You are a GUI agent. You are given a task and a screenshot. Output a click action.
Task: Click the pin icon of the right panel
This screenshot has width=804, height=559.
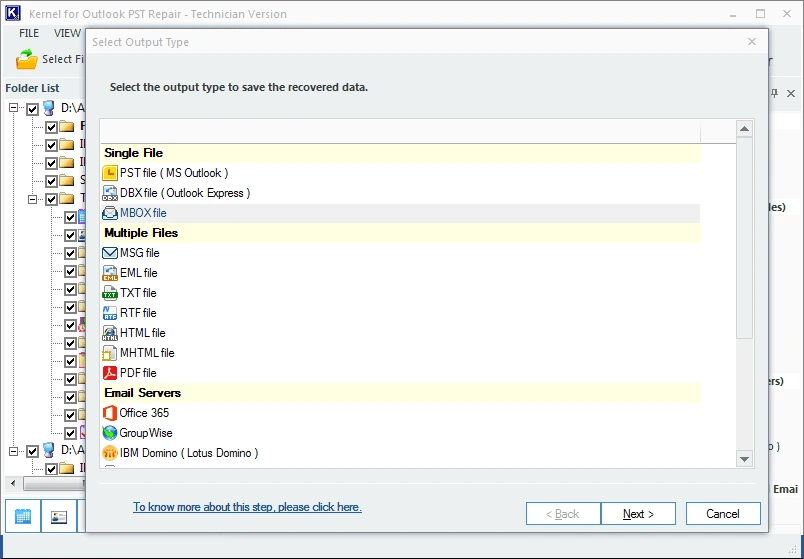tap(775, 93)
